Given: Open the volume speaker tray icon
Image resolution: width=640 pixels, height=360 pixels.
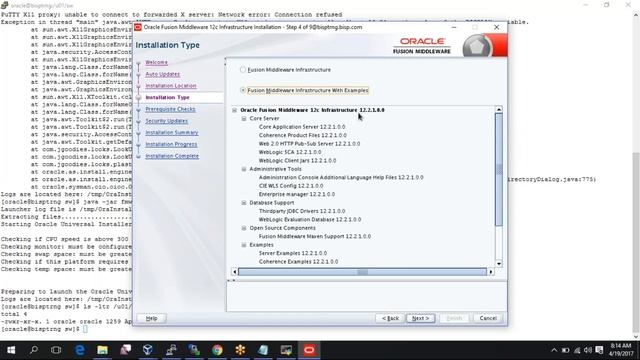Looking at the screenshot, I should (x=588, y=350).
